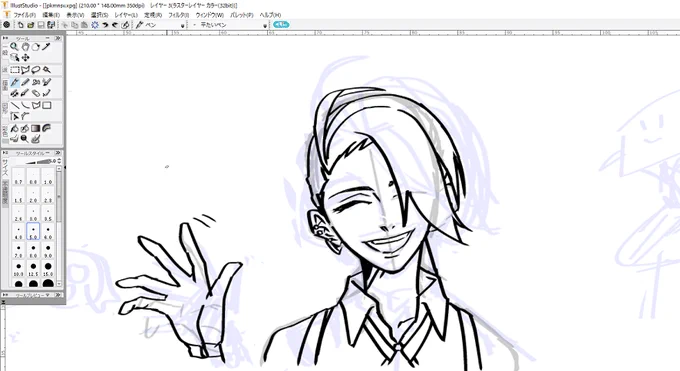This screenshot has height=371, width=680.
Task: Open the Help (ヘルプ) menu
Action: click(270, 15)
